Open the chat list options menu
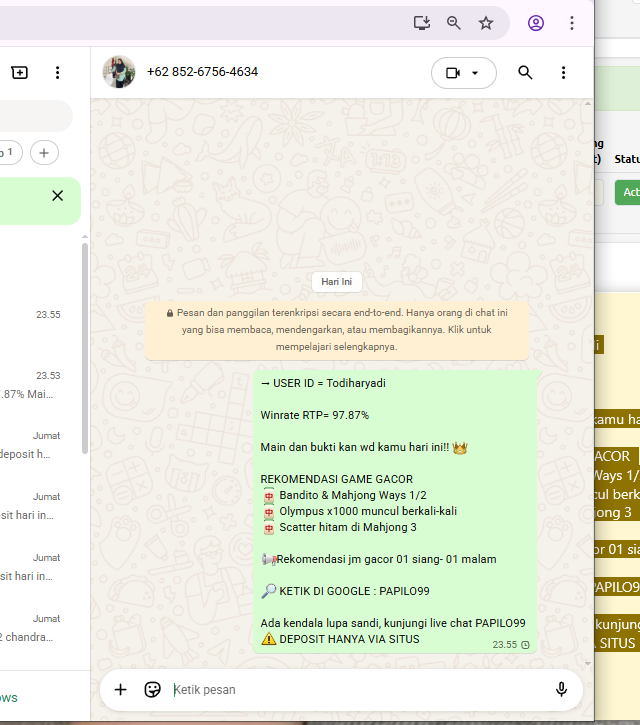This screenshot has height=725, width=640. coord(57,73)
